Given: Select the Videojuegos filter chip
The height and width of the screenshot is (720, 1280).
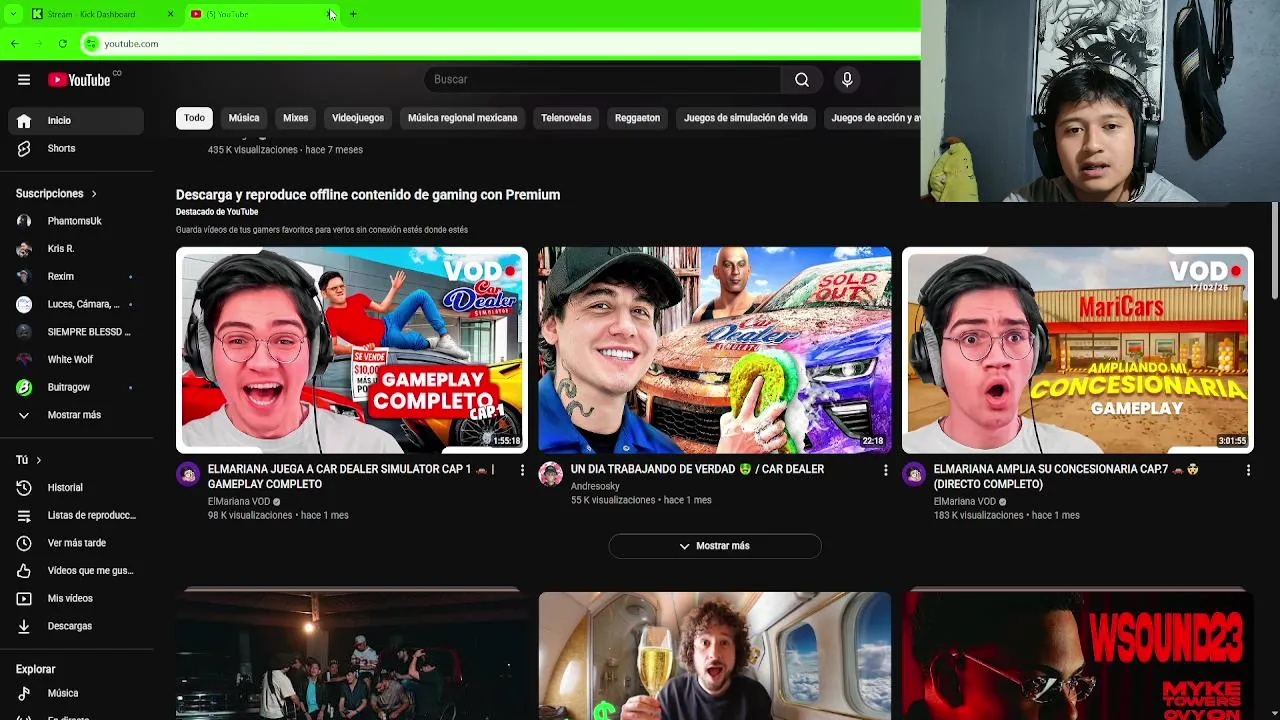Looking at the screenshot, I should 358,118.
